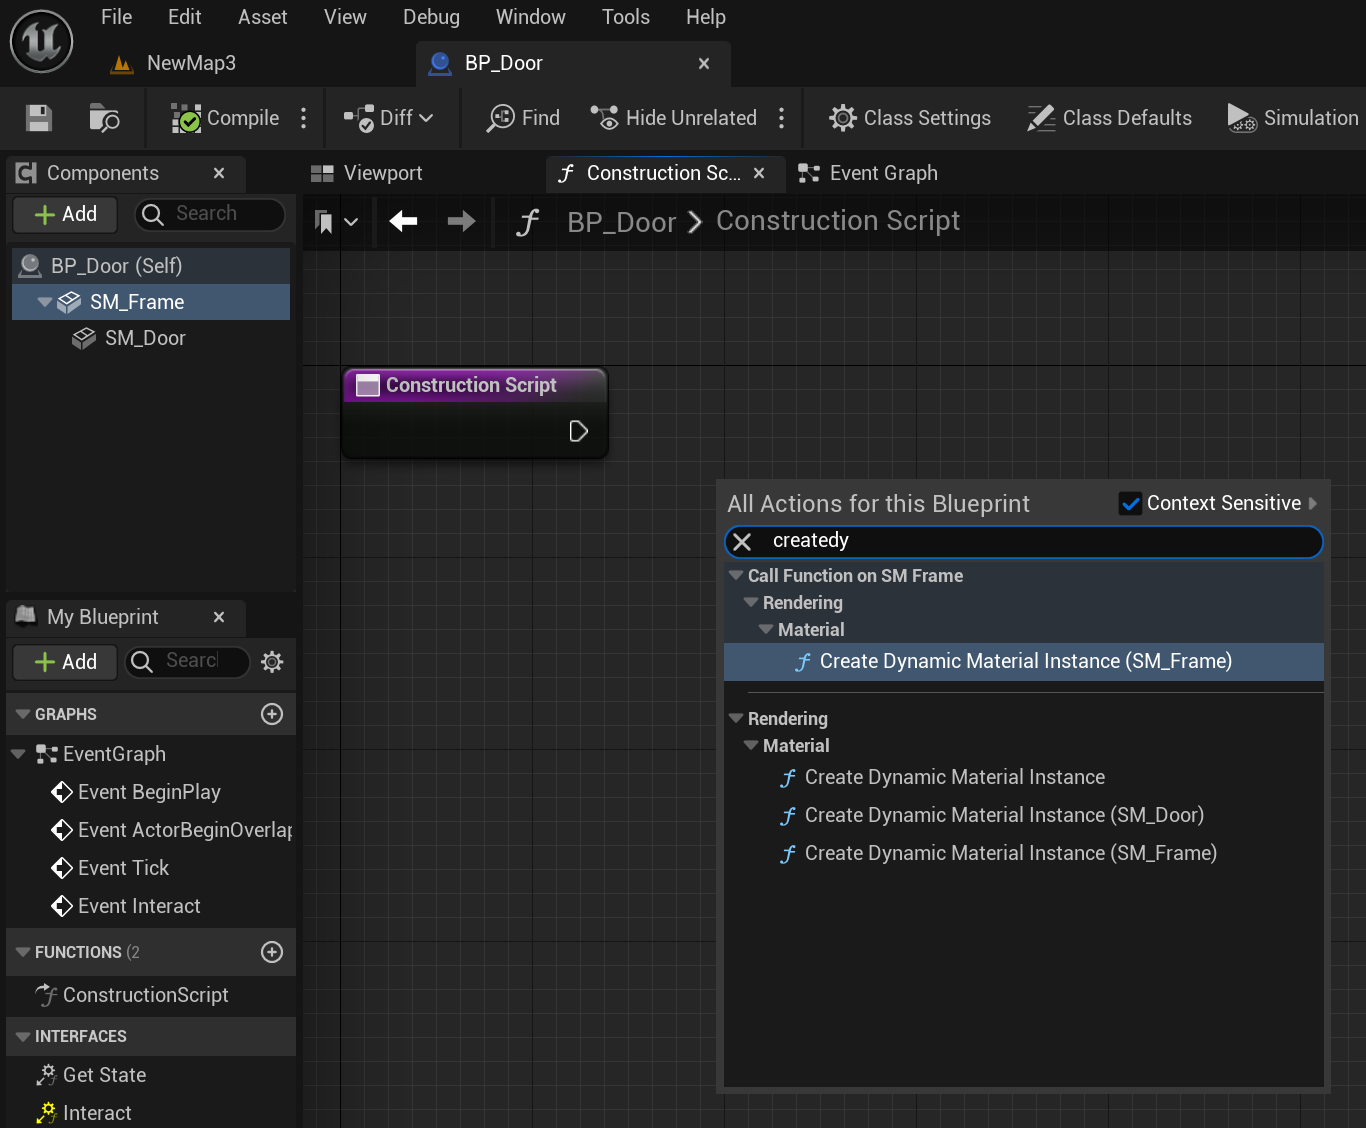Close the Construction Script tab
Screen dimensions: 1366x1128
coord(759,173)
